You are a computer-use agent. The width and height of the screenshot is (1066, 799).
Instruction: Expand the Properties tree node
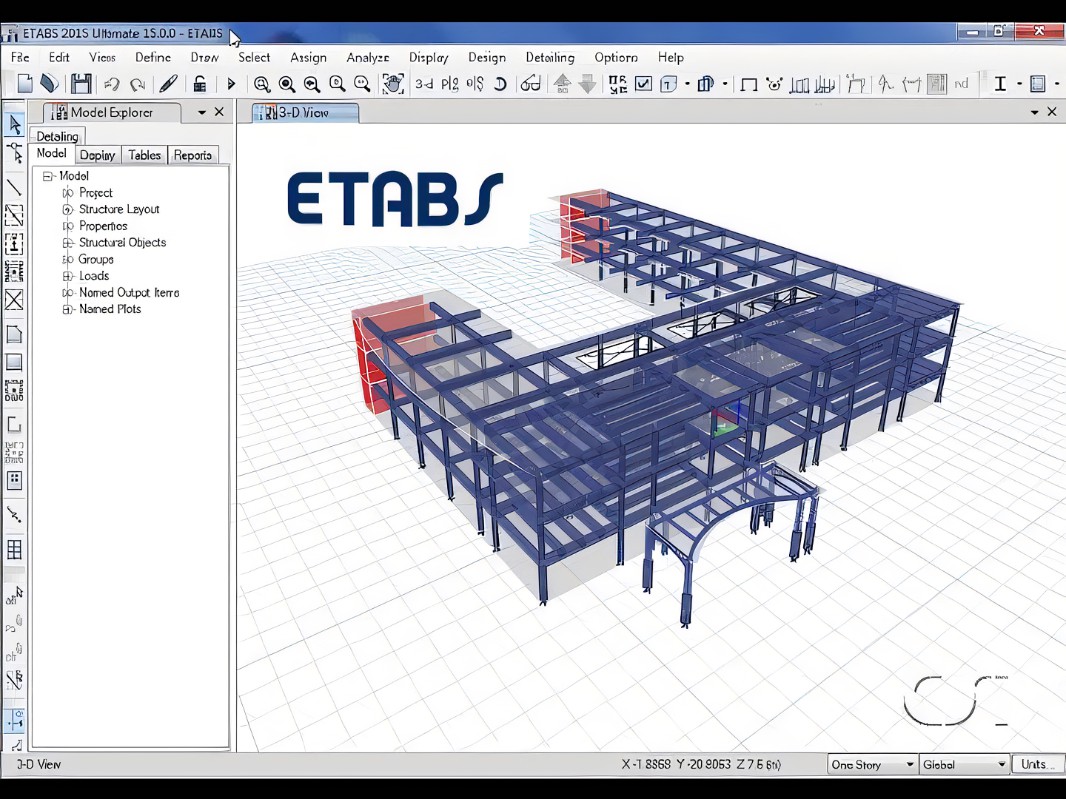point(67,226)
